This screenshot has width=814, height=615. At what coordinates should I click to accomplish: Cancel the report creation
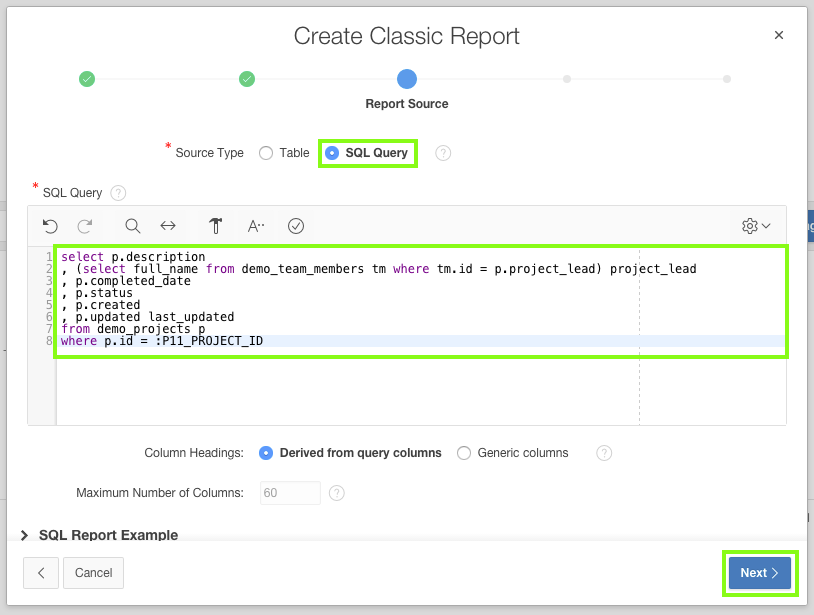93,572
